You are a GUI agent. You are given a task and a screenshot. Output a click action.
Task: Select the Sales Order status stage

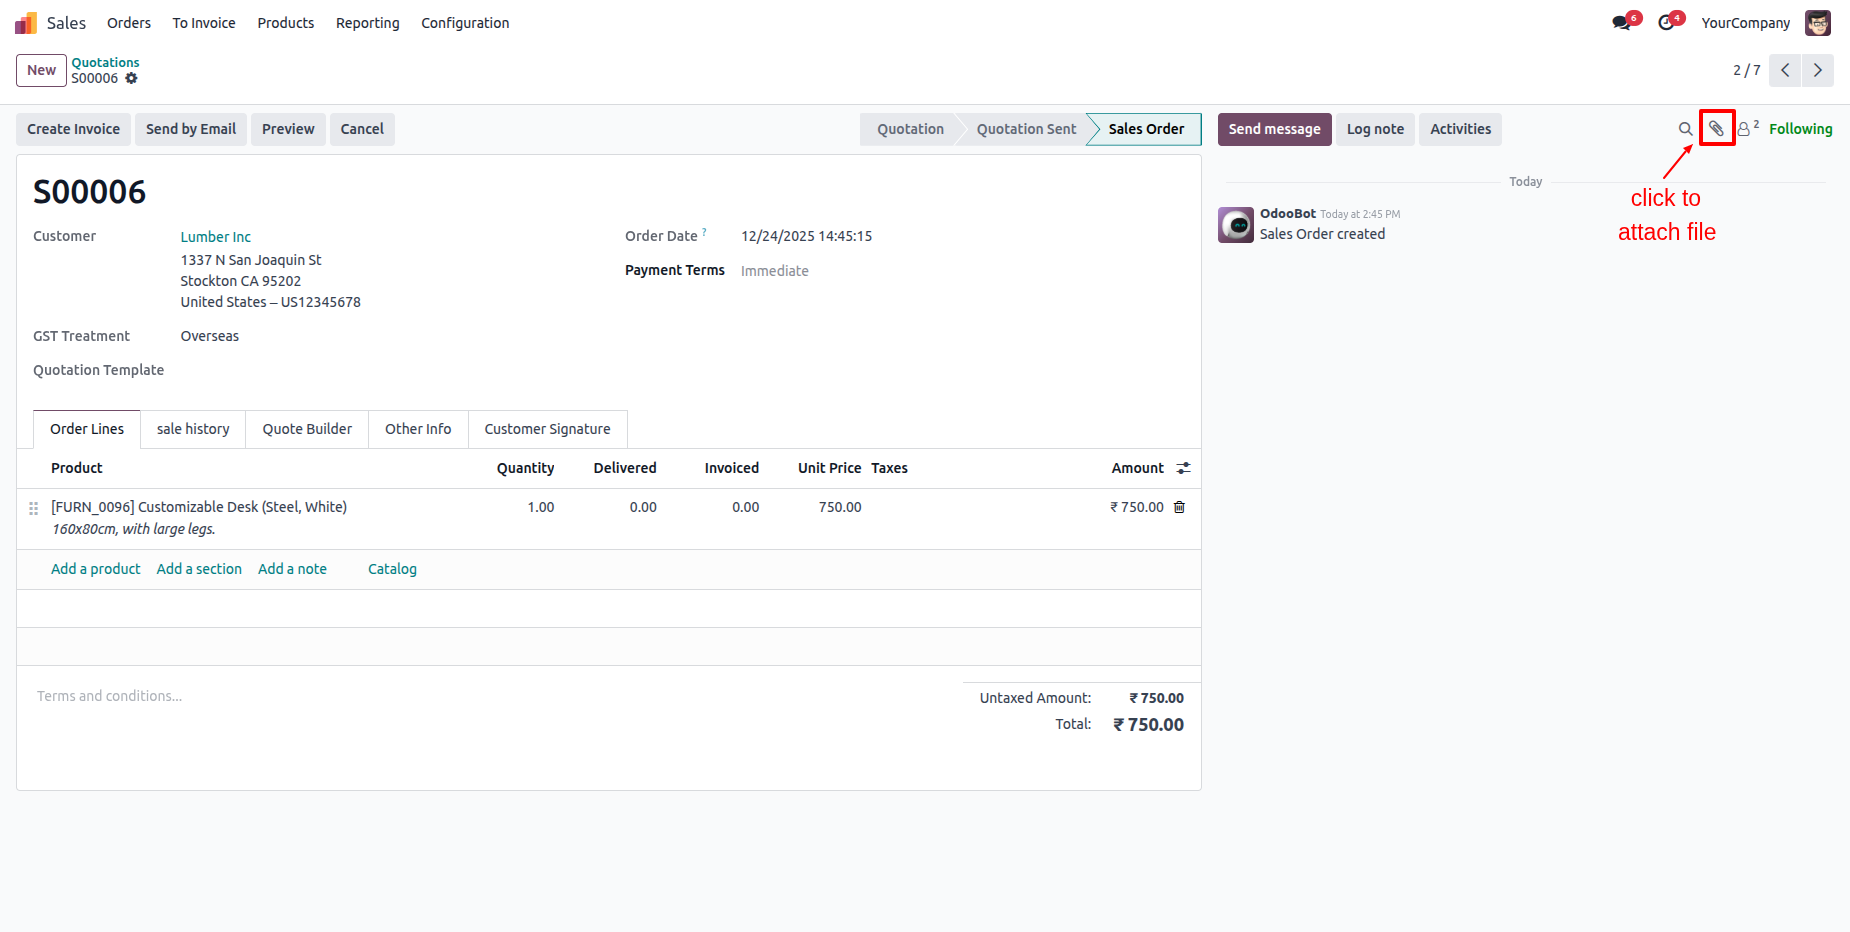[x=1146, y=129]
